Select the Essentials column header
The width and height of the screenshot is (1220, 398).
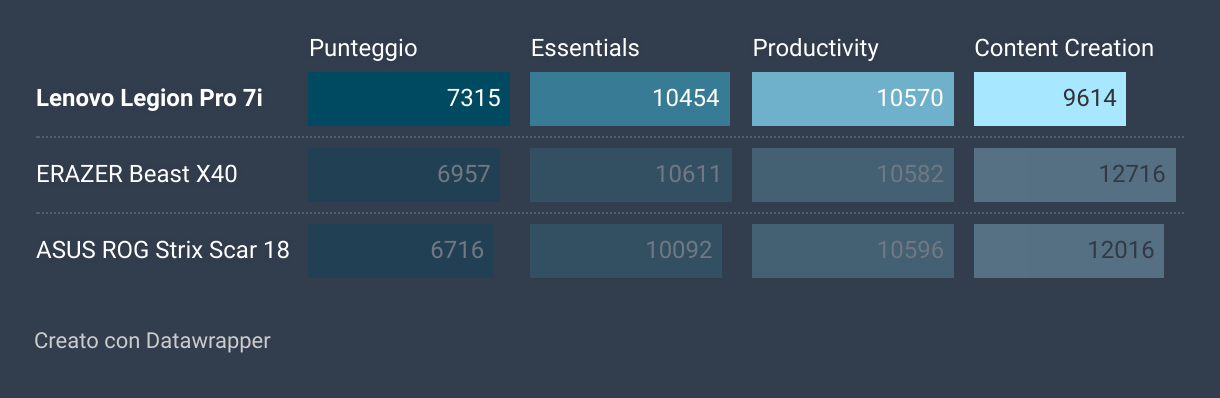click(585, 48)
